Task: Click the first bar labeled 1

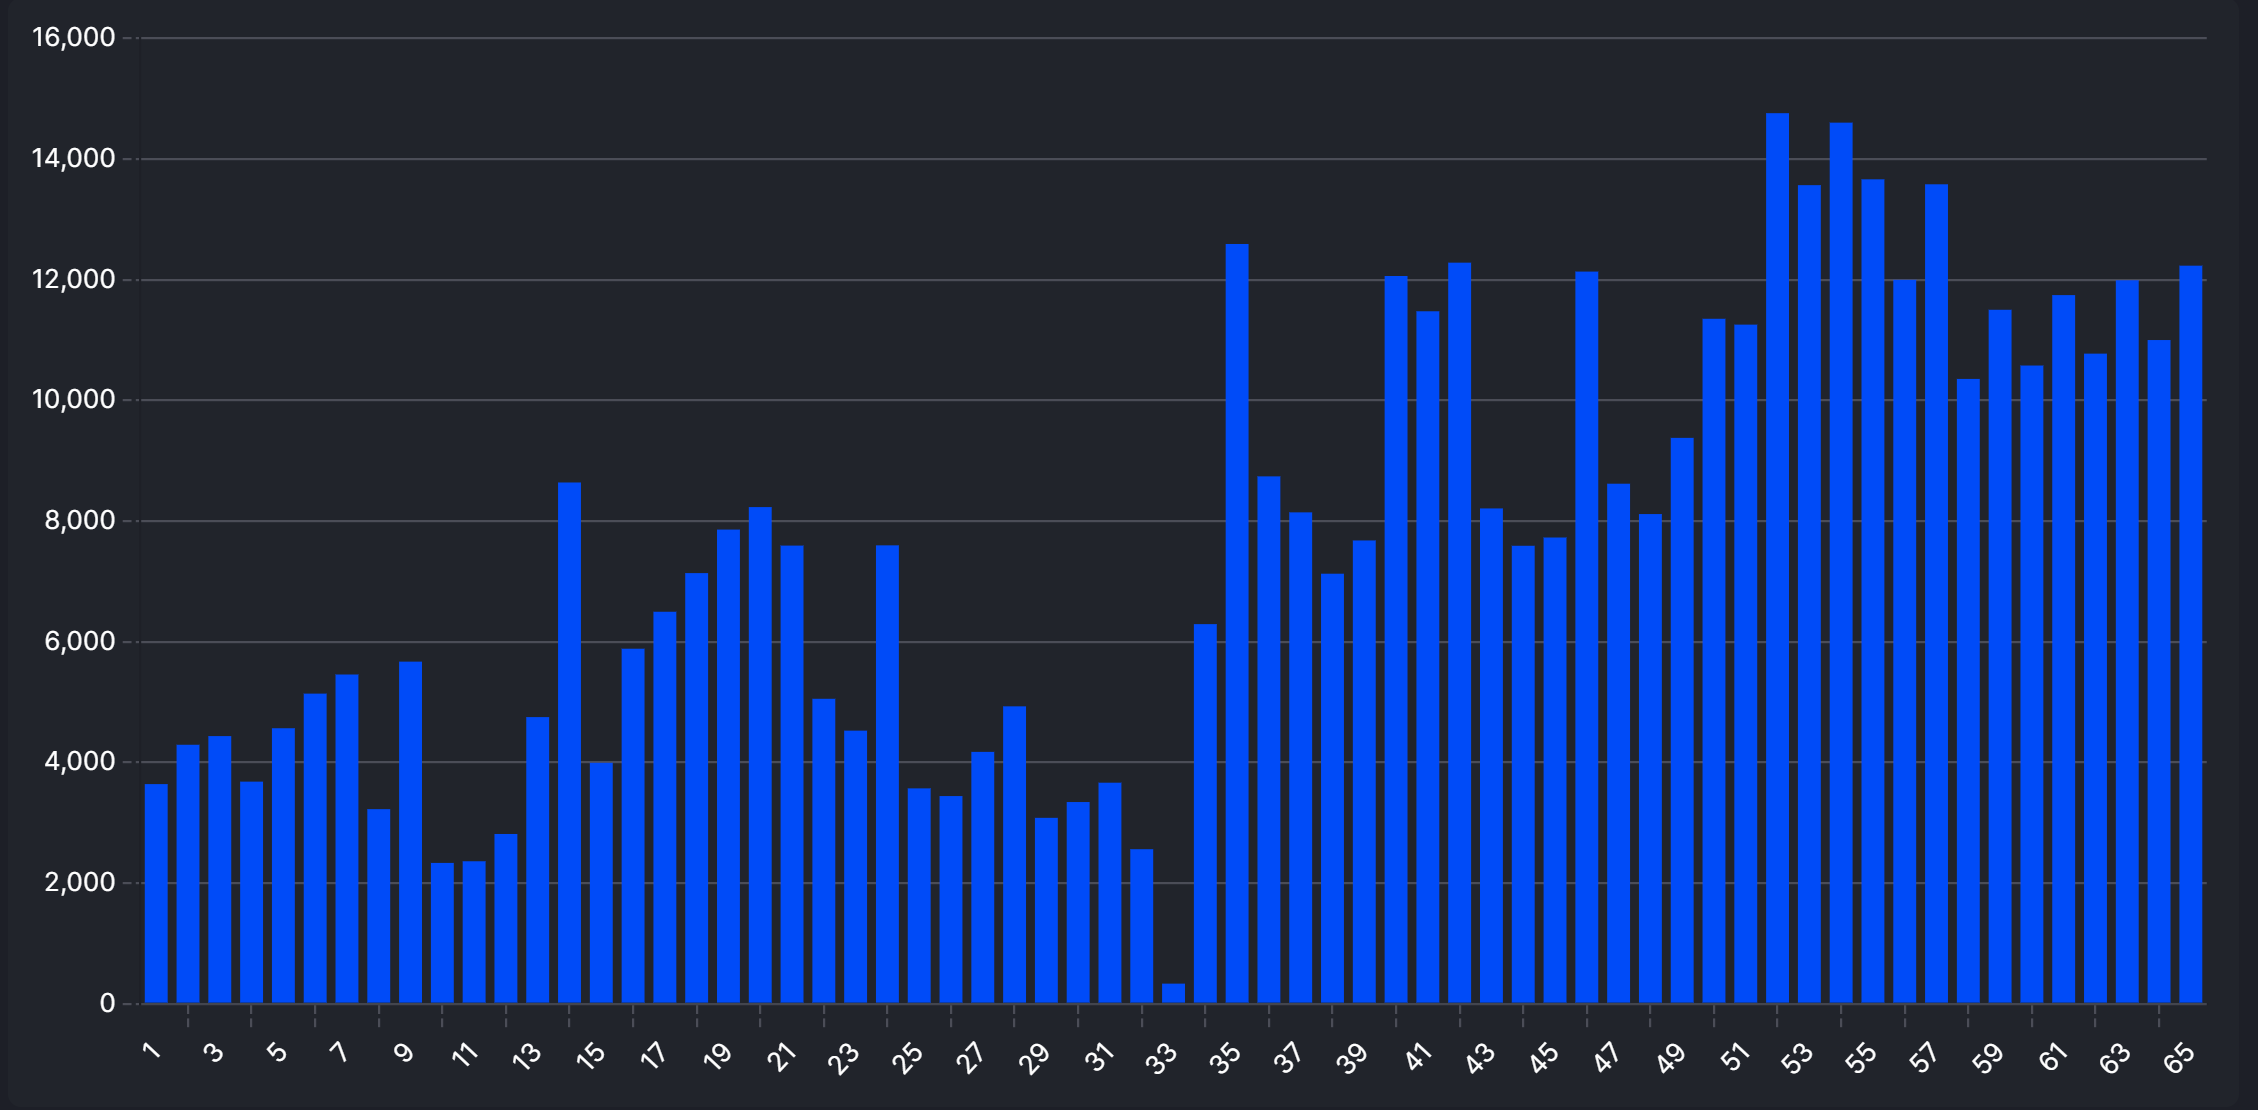Action: (156, 893)
